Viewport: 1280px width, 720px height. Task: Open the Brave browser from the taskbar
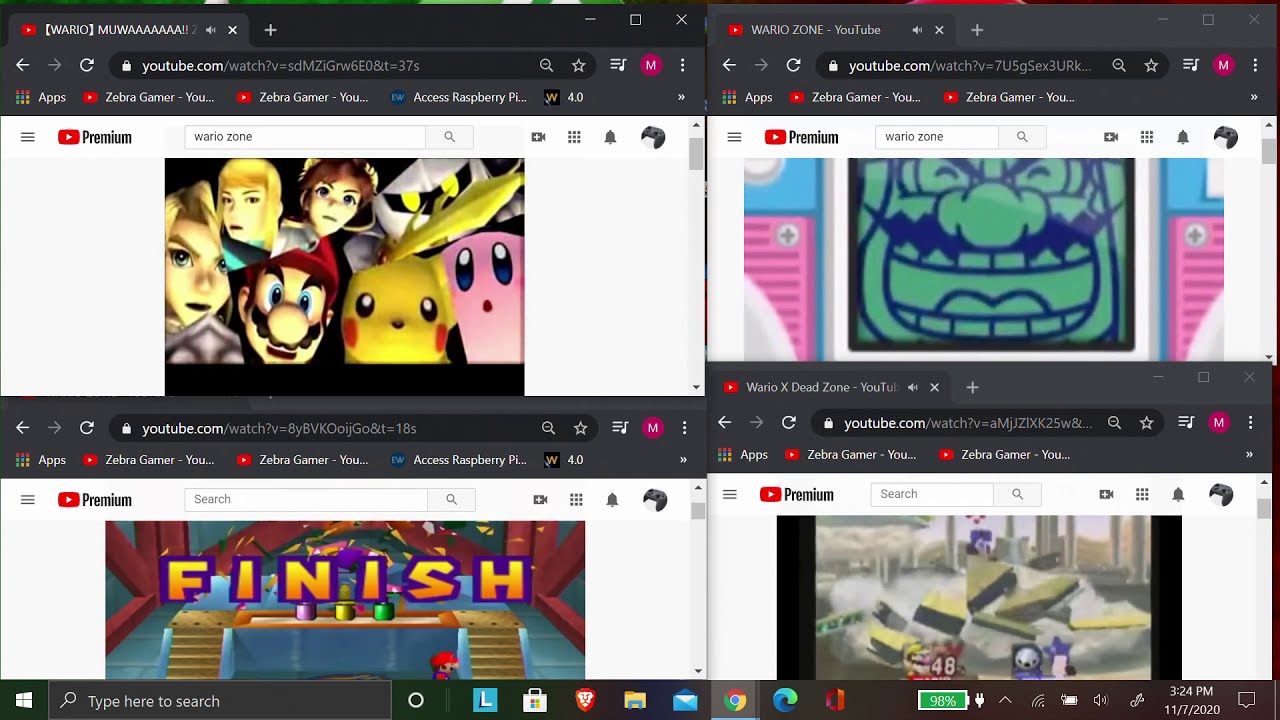[585, 701]
